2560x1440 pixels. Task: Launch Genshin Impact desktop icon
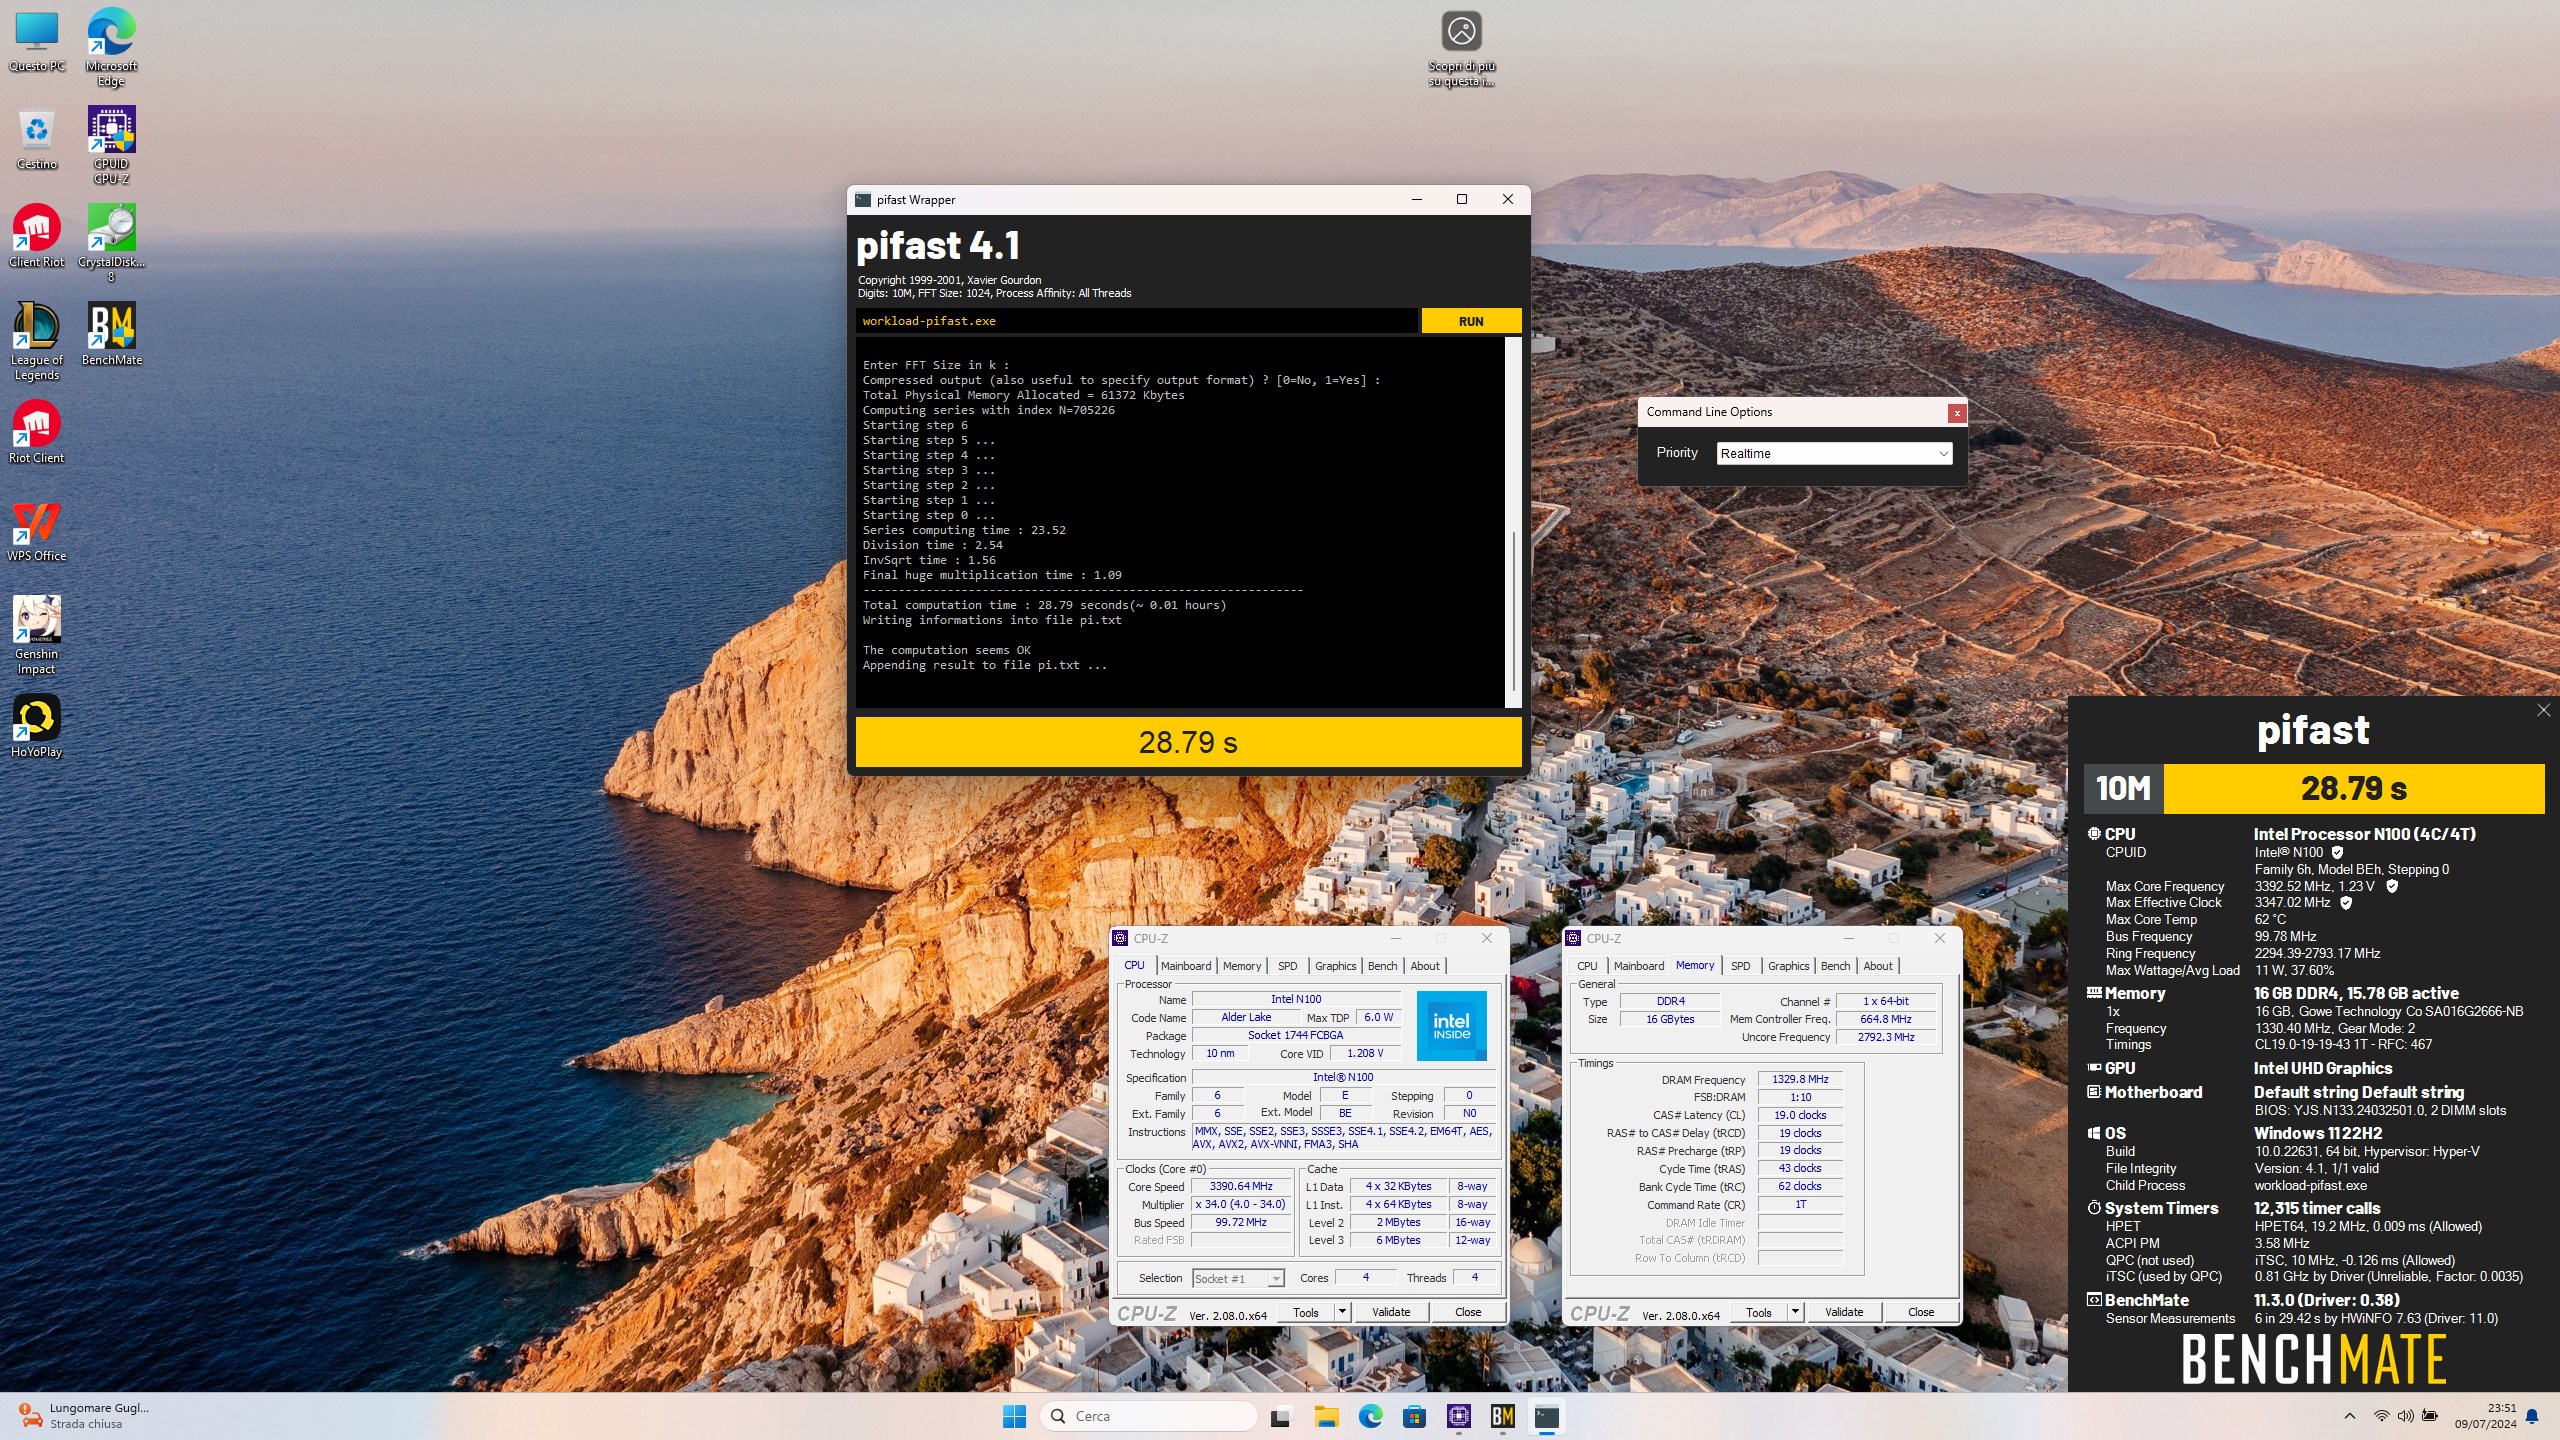(37, 636)
